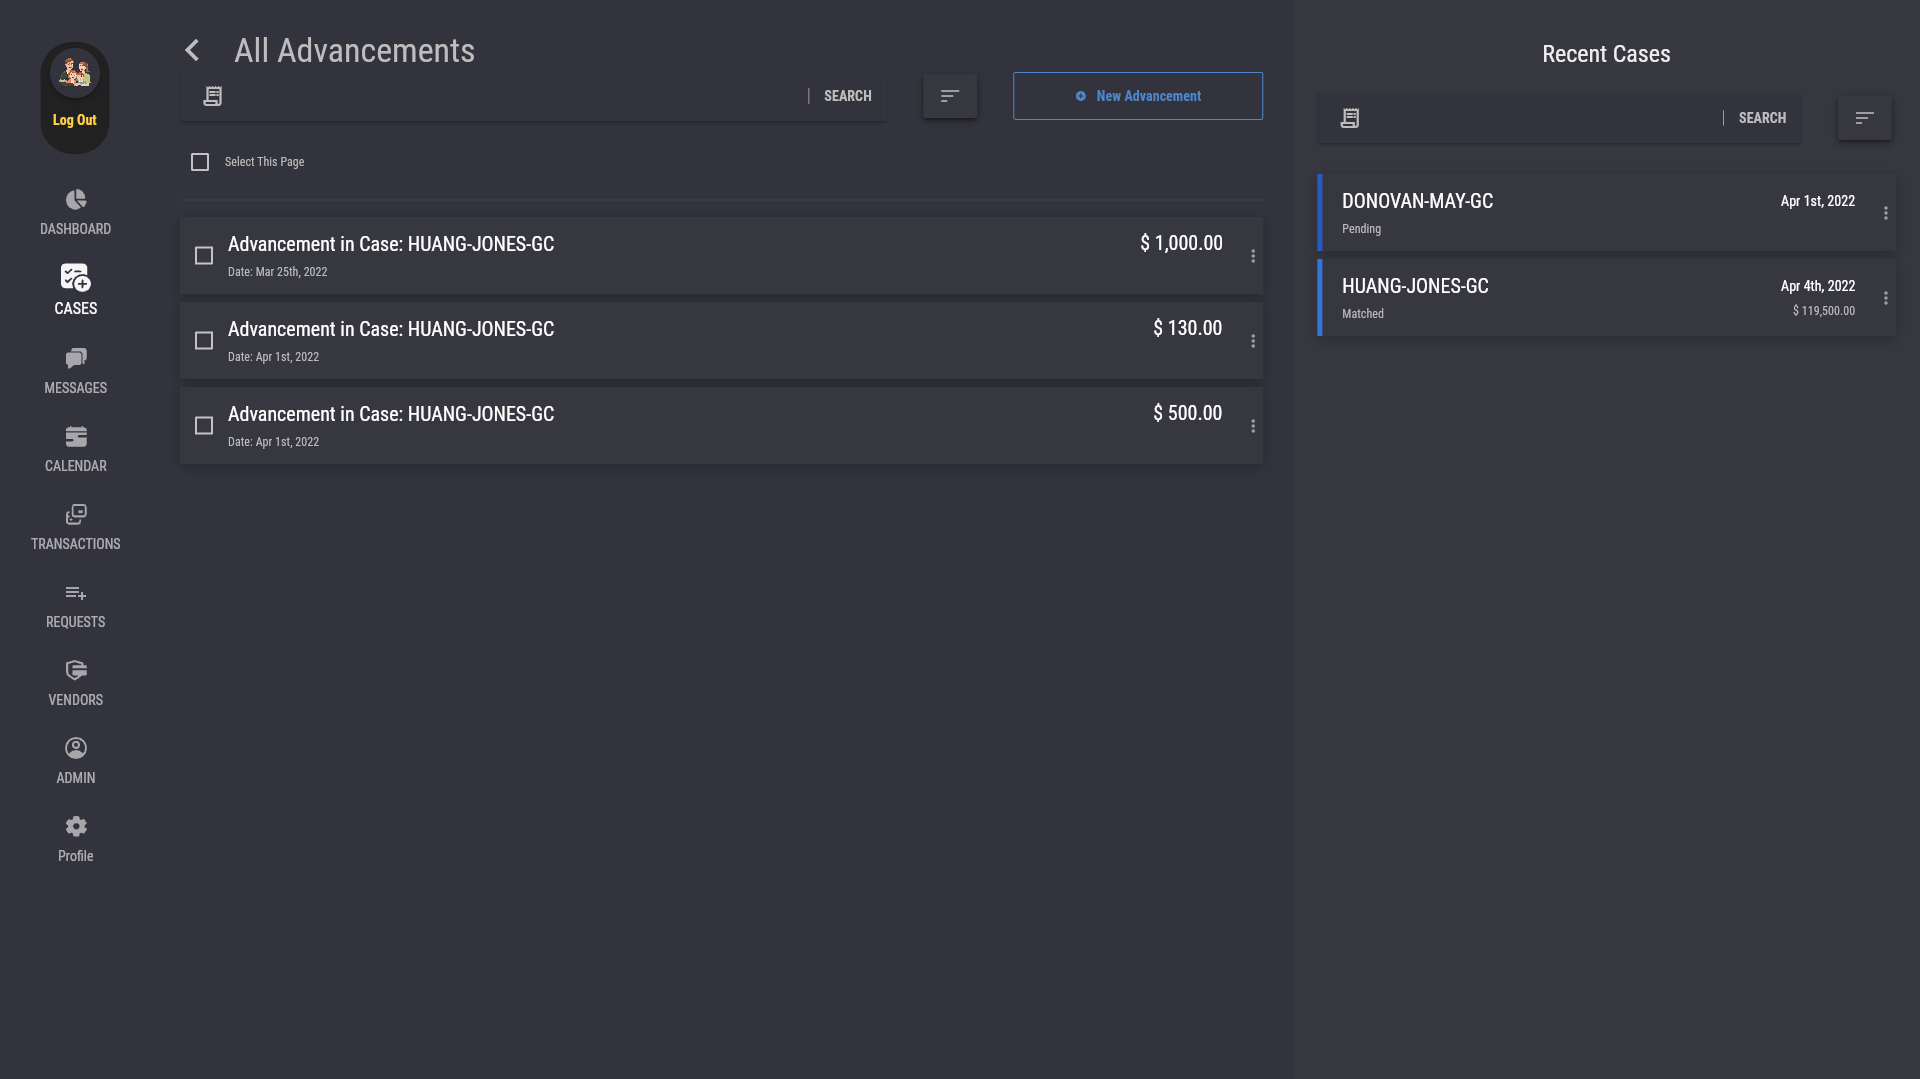Open Profile gear icon

click(x=76, y=827)
